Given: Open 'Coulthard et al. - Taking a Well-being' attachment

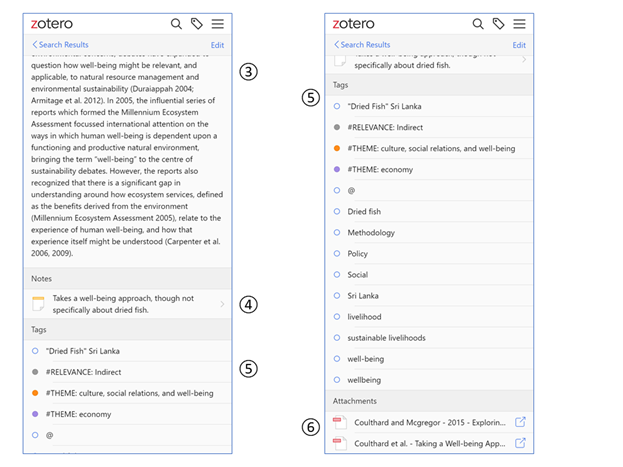Looking at the screenshot, I should 430,444.
